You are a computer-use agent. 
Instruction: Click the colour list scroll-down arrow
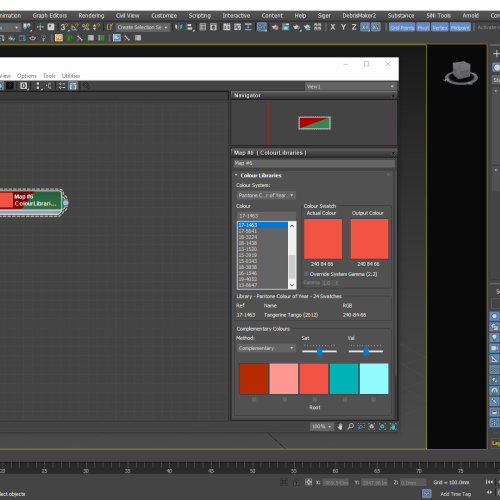[292, 285]
